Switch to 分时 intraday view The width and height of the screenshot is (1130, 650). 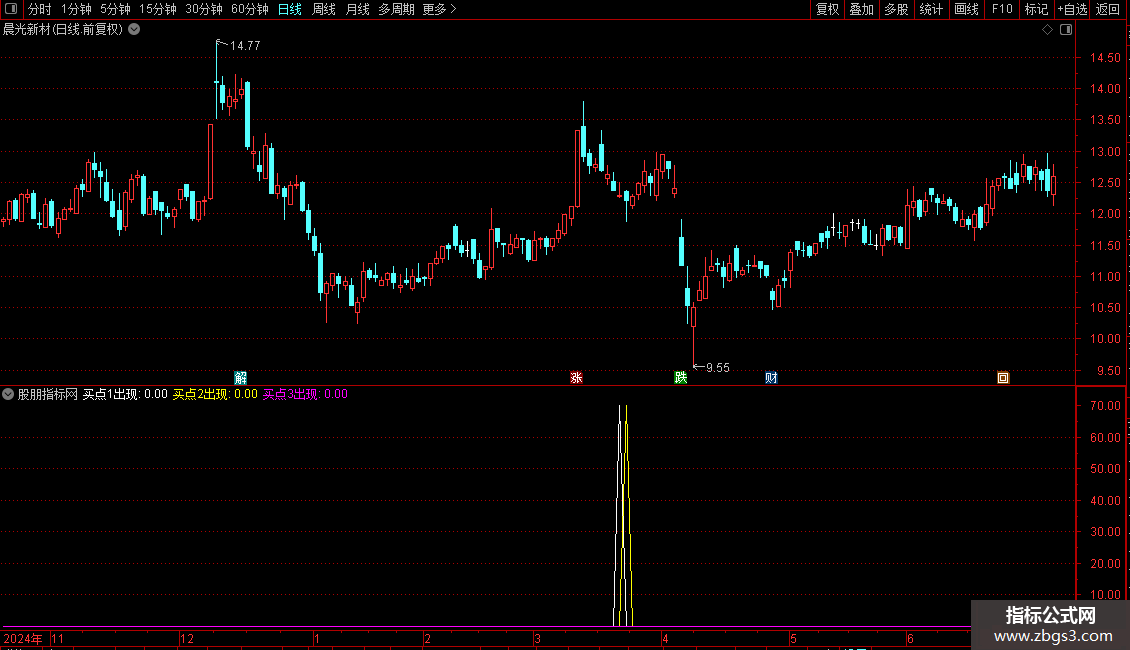tap(40, 9)
